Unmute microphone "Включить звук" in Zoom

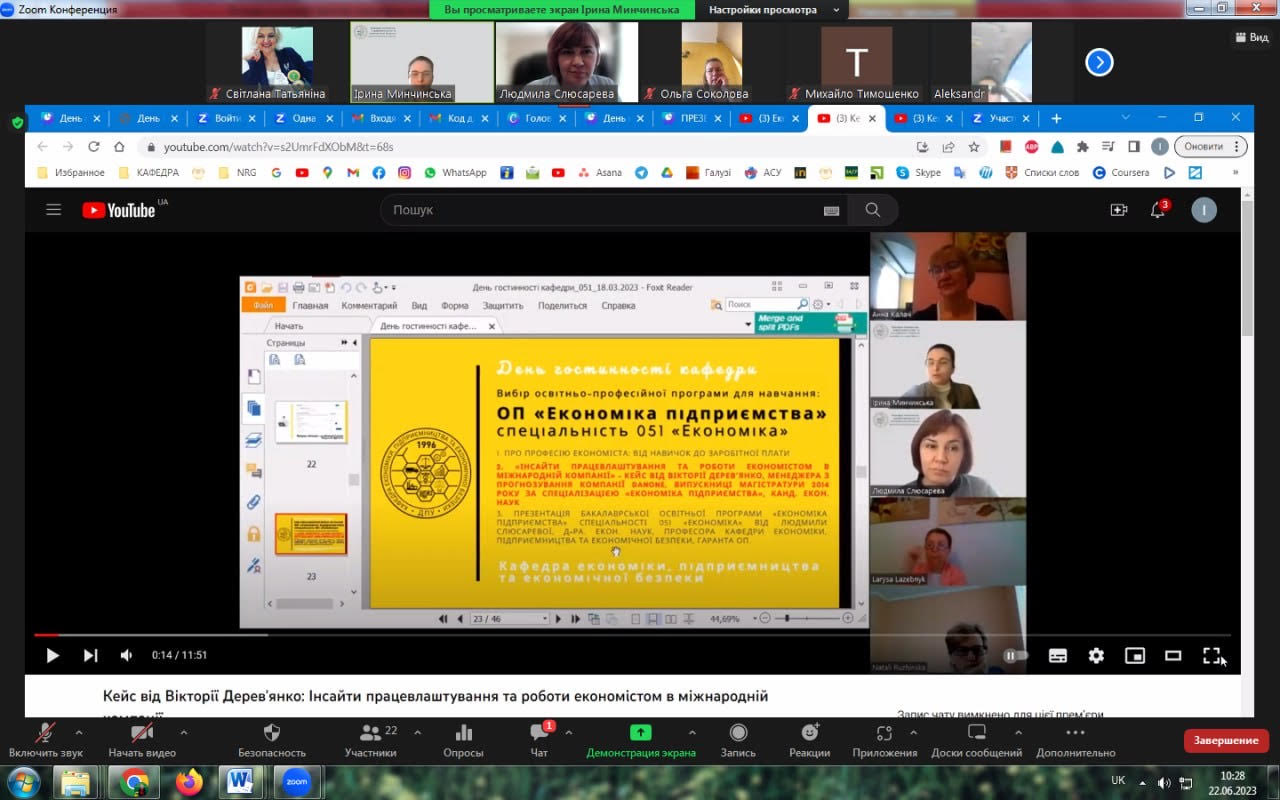click(x=46, y=741)
